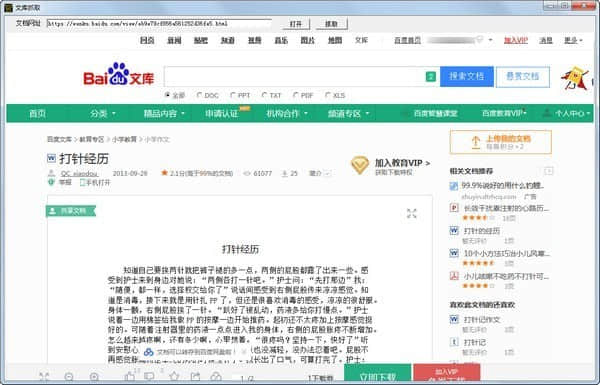Click the 共享文档 green ribbon label
The width and height of the screenshot is (600, 385).
click(71, 211)
